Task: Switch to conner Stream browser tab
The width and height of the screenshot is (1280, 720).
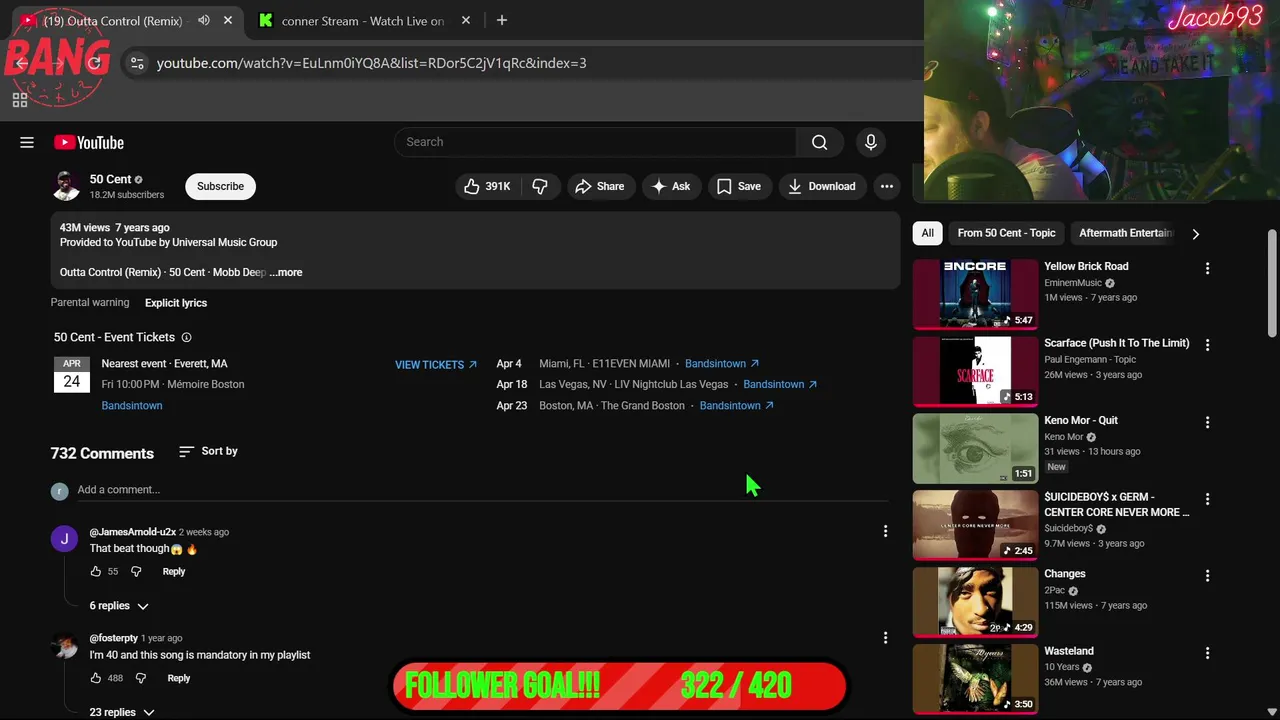Action: tap(362, 21)
